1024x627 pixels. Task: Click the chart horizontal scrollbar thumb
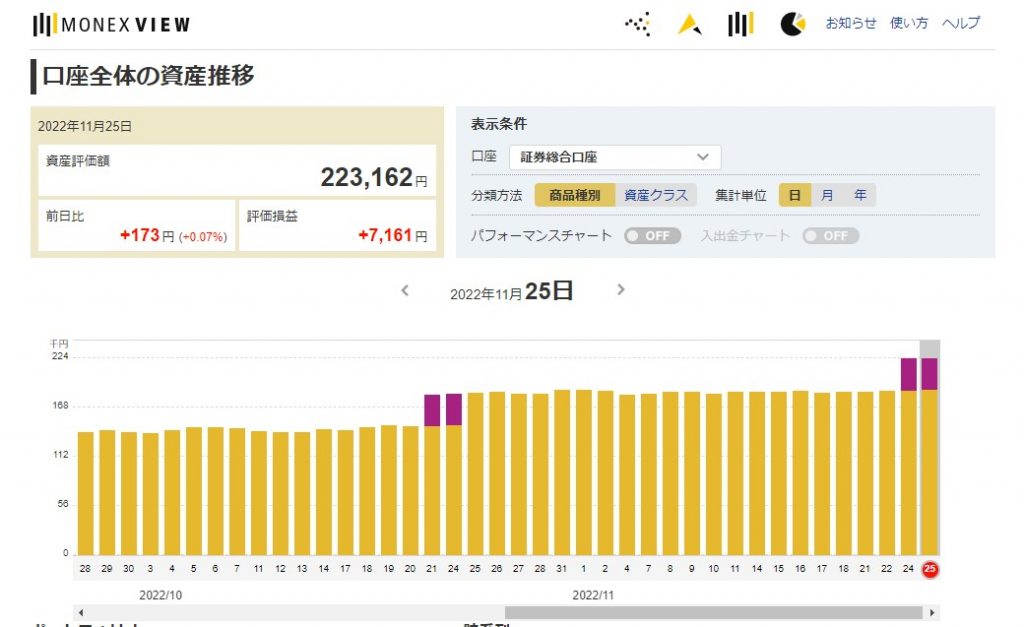(x=713, y=612)
